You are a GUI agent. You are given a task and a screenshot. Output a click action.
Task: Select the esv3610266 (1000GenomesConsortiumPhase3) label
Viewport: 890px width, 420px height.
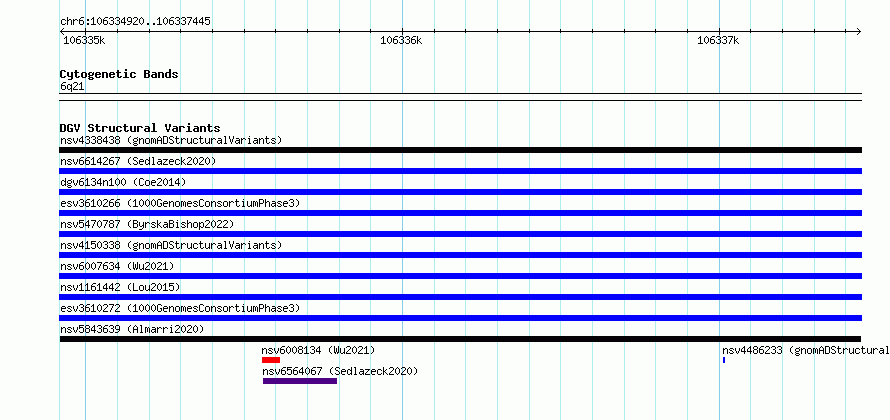(x=180, y=203)
